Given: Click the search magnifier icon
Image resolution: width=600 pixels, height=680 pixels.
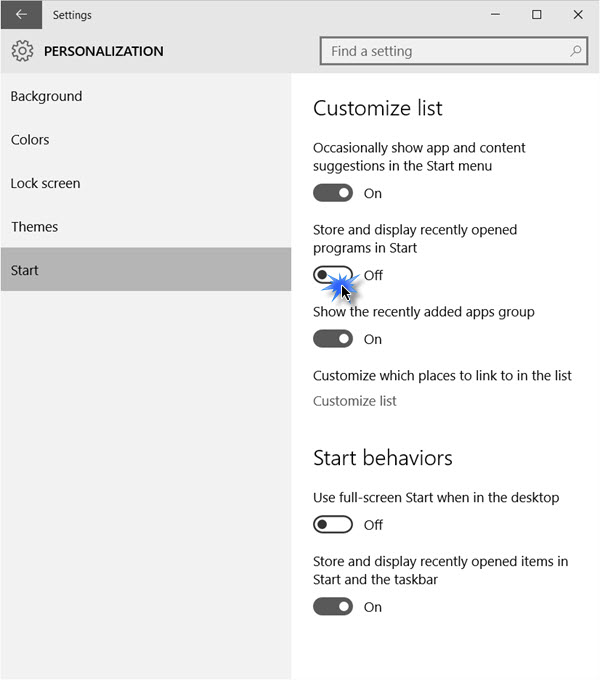Looking at the screenshot, I should (576, 51).
